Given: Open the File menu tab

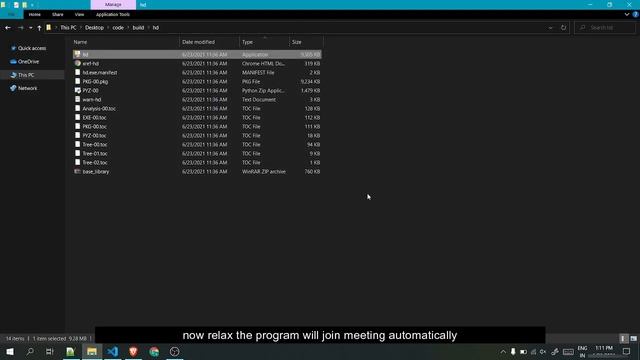Looking at the screenshot, I should [11, 14].
